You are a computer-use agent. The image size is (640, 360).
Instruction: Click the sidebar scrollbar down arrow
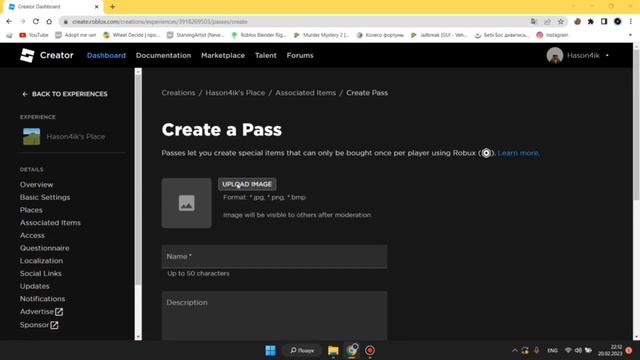coord(138,336)
